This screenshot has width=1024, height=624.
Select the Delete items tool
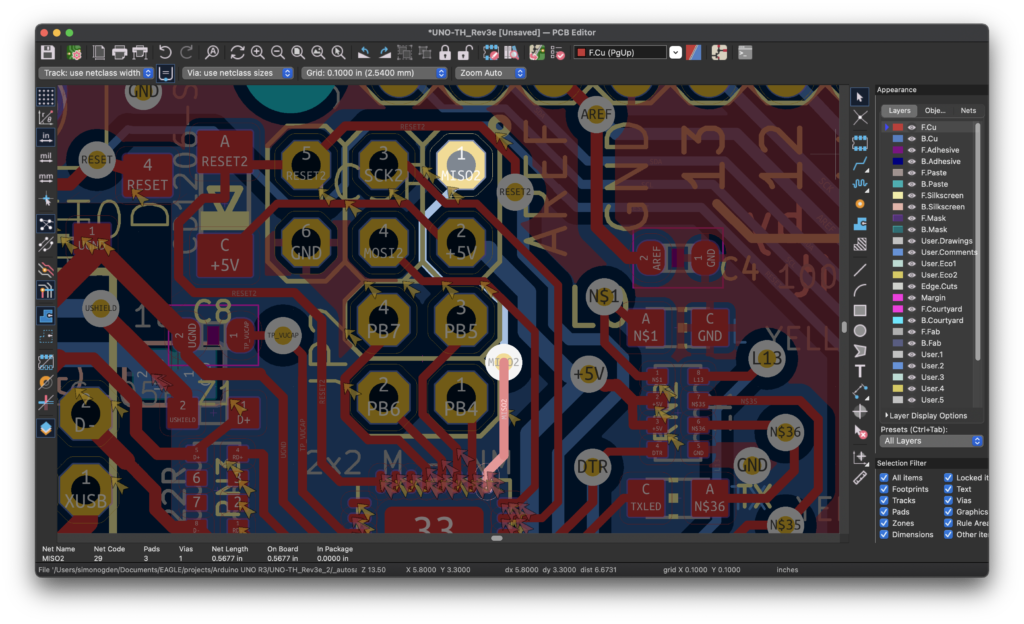pyautogui.click(x=860, y=432)
